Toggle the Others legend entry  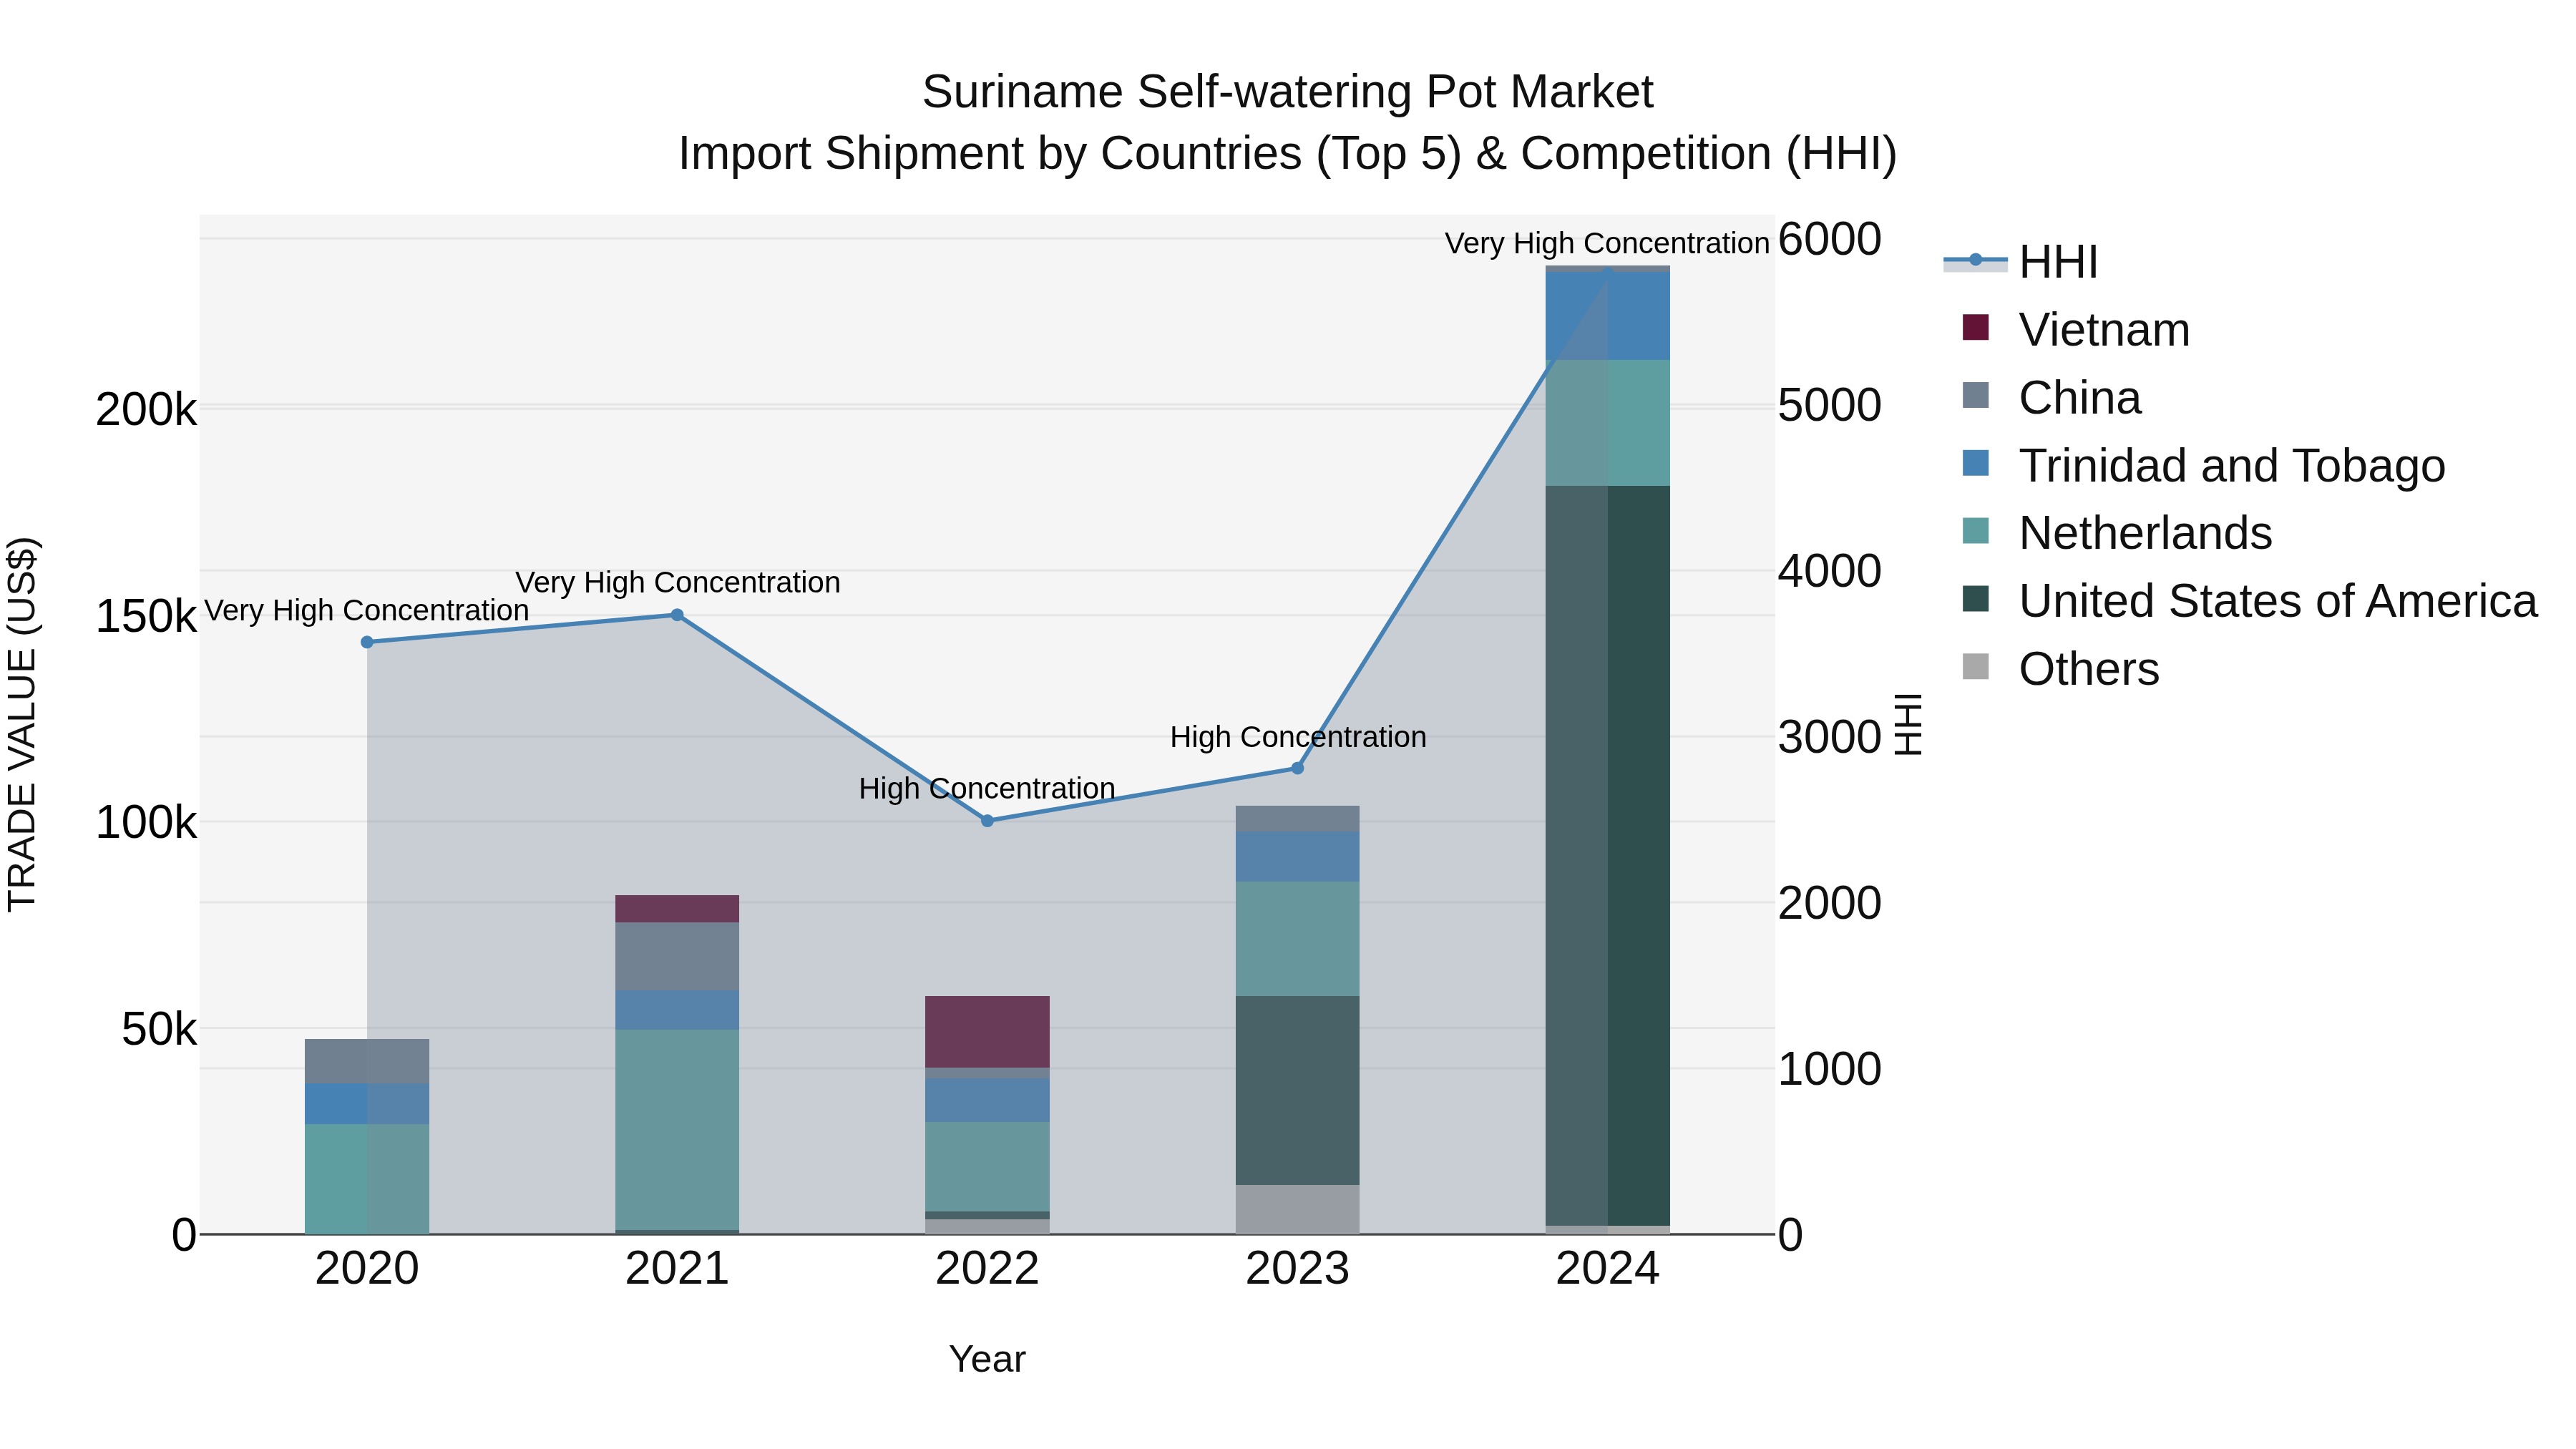pyautogui.click(x=2061, y=668)
